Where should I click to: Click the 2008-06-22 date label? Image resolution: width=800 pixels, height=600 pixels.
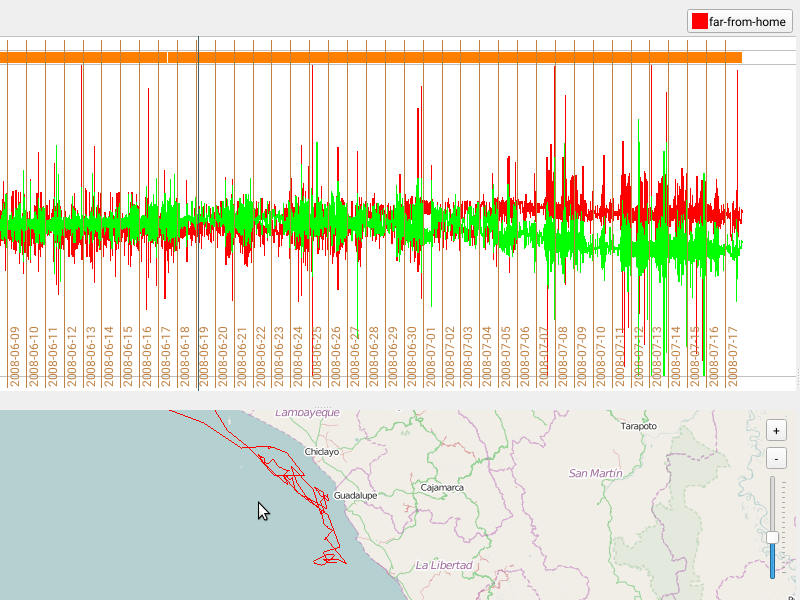(x=260, y=357)
